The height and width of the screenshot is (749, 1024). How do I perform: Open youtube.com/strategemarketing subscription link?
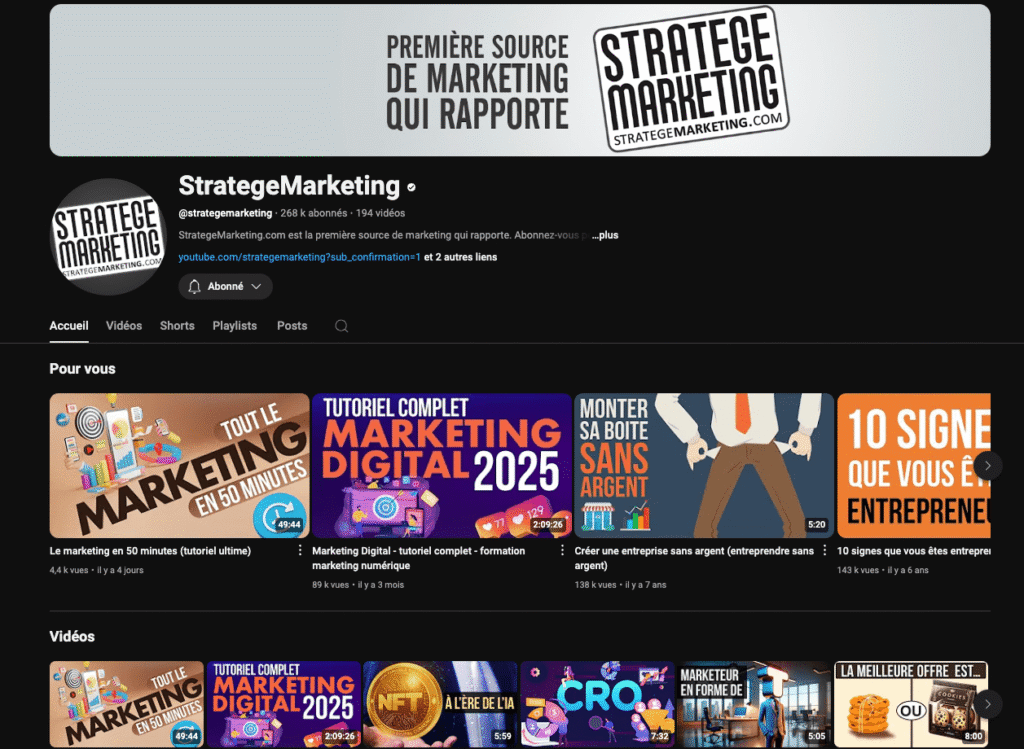(299, 257)
